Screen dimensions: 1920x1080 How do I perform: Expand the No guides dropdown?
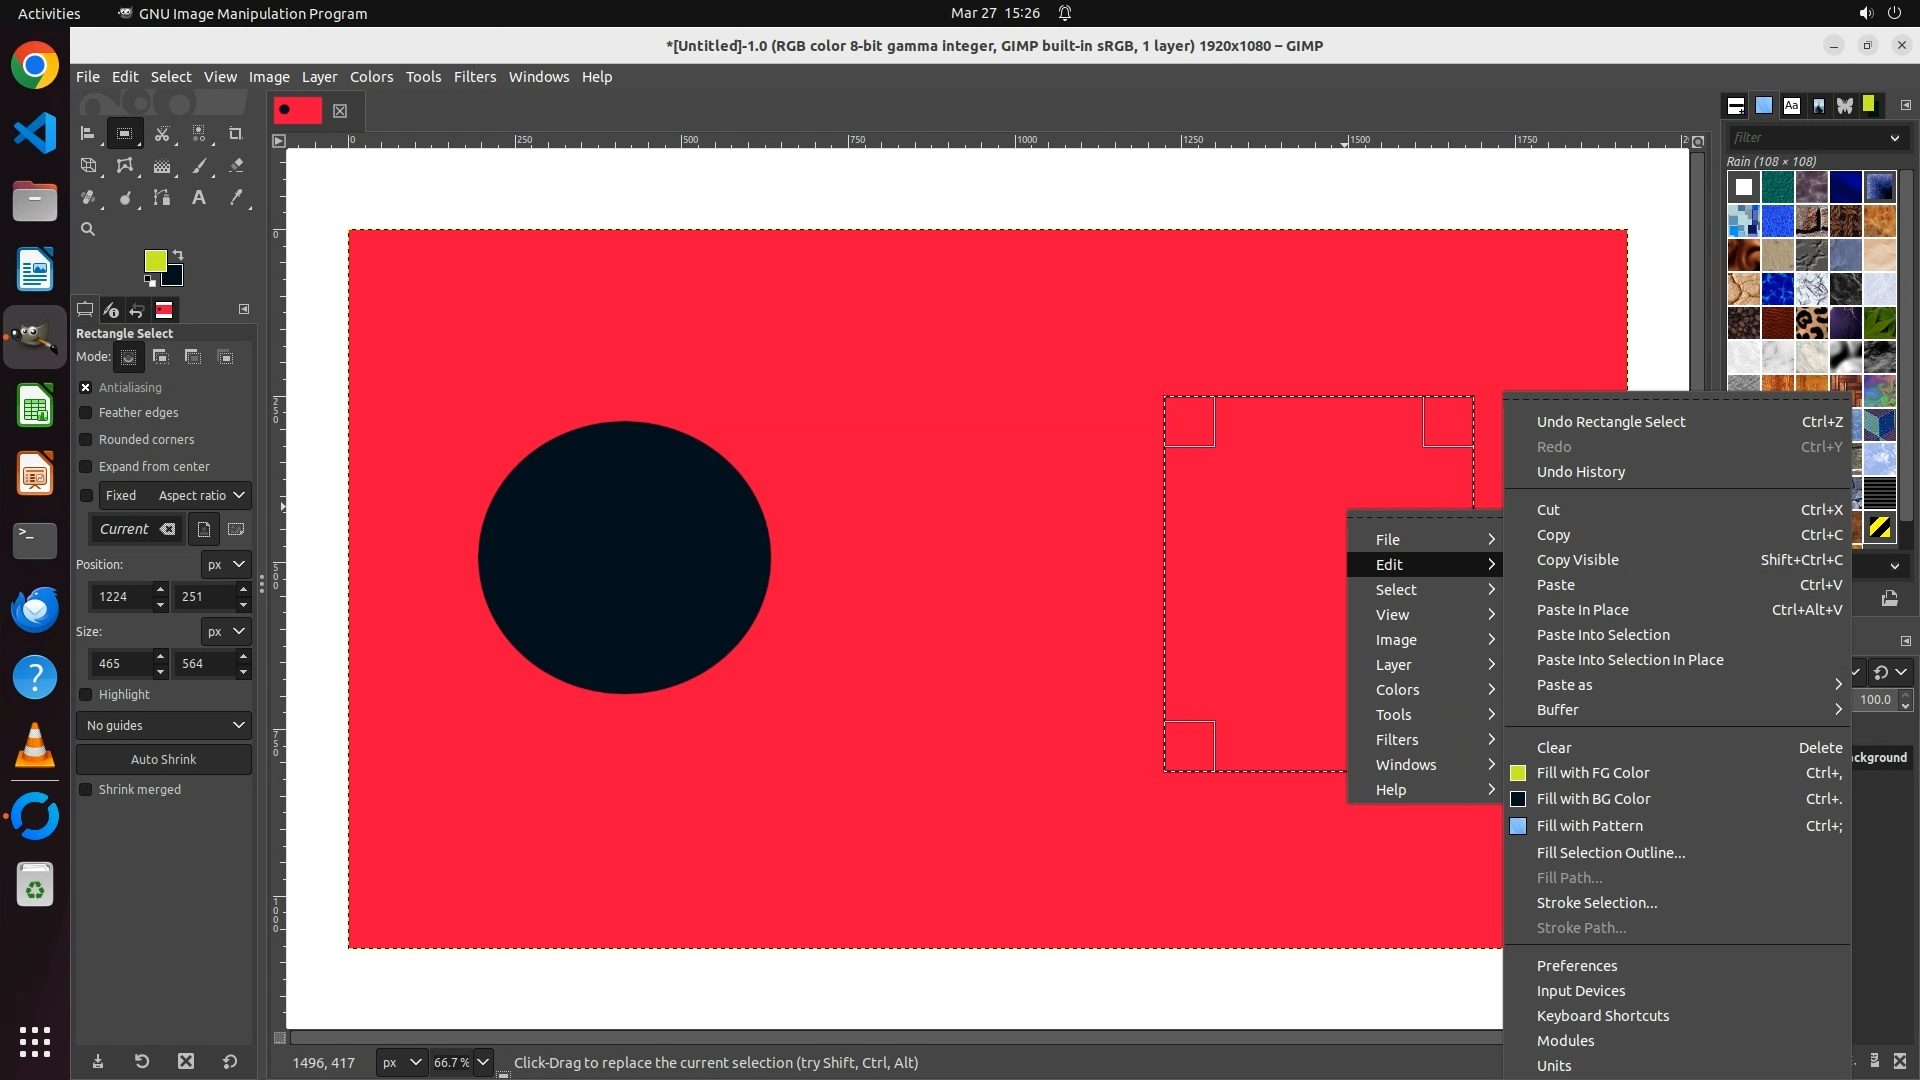pos(164,726)
